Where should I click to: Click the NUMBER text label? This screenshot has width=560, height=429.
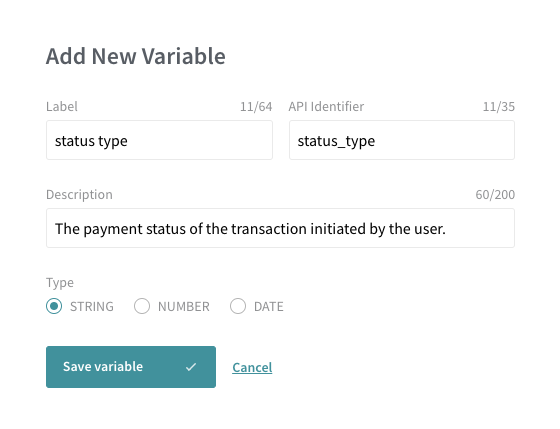point(184,306)
